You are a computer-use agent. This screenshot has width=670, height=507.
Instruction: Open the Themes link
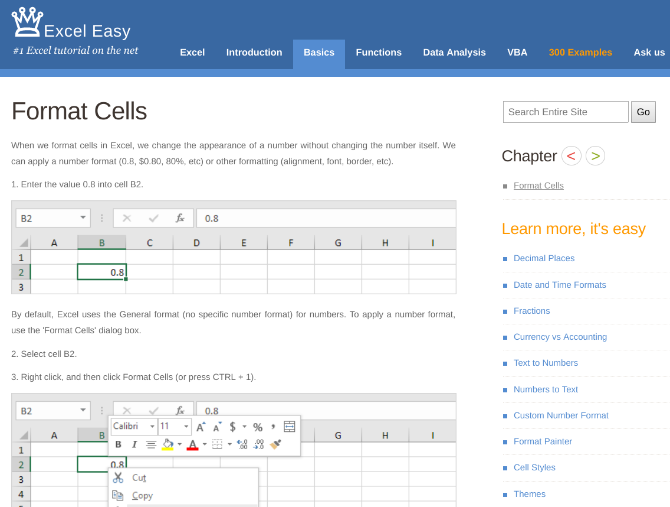(529, 494)
